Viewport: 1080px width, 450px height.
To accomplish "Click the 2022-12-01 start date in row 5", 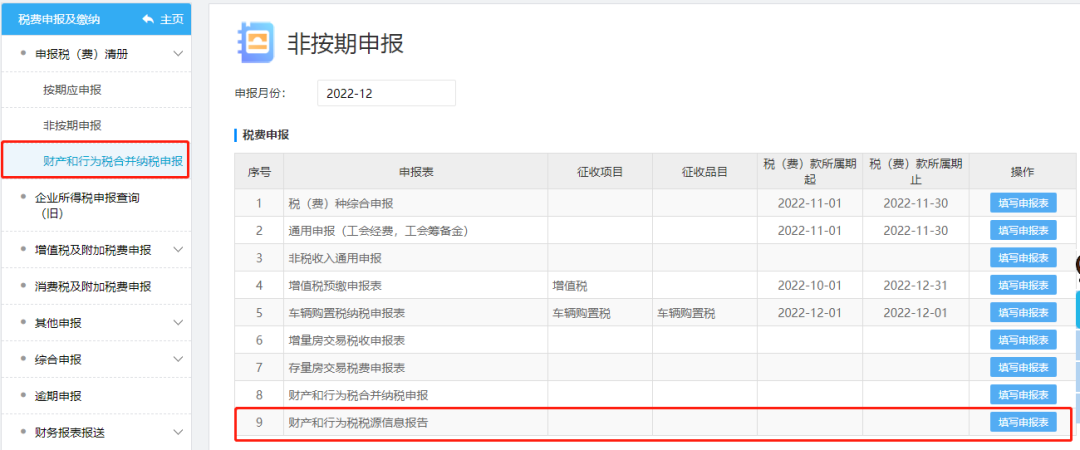I will coord(810,313).
